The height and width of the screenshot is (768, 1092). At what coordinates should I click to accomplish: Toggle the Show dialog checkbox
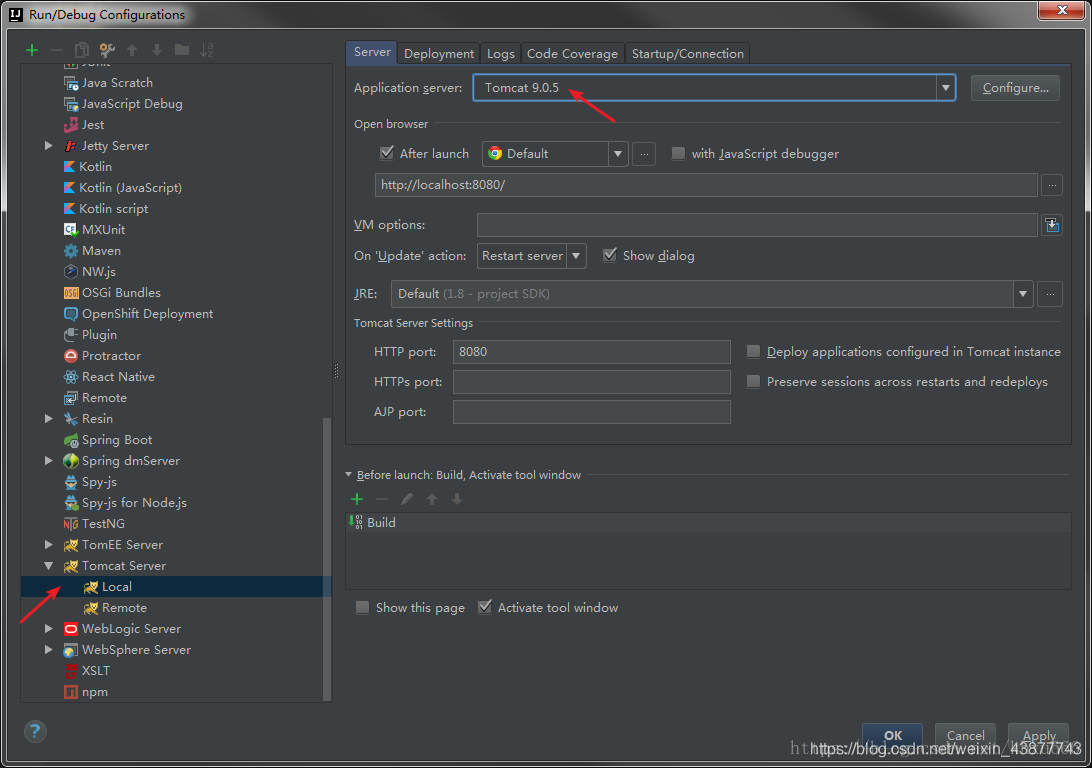pyautogui.click(x=609, y=256)
